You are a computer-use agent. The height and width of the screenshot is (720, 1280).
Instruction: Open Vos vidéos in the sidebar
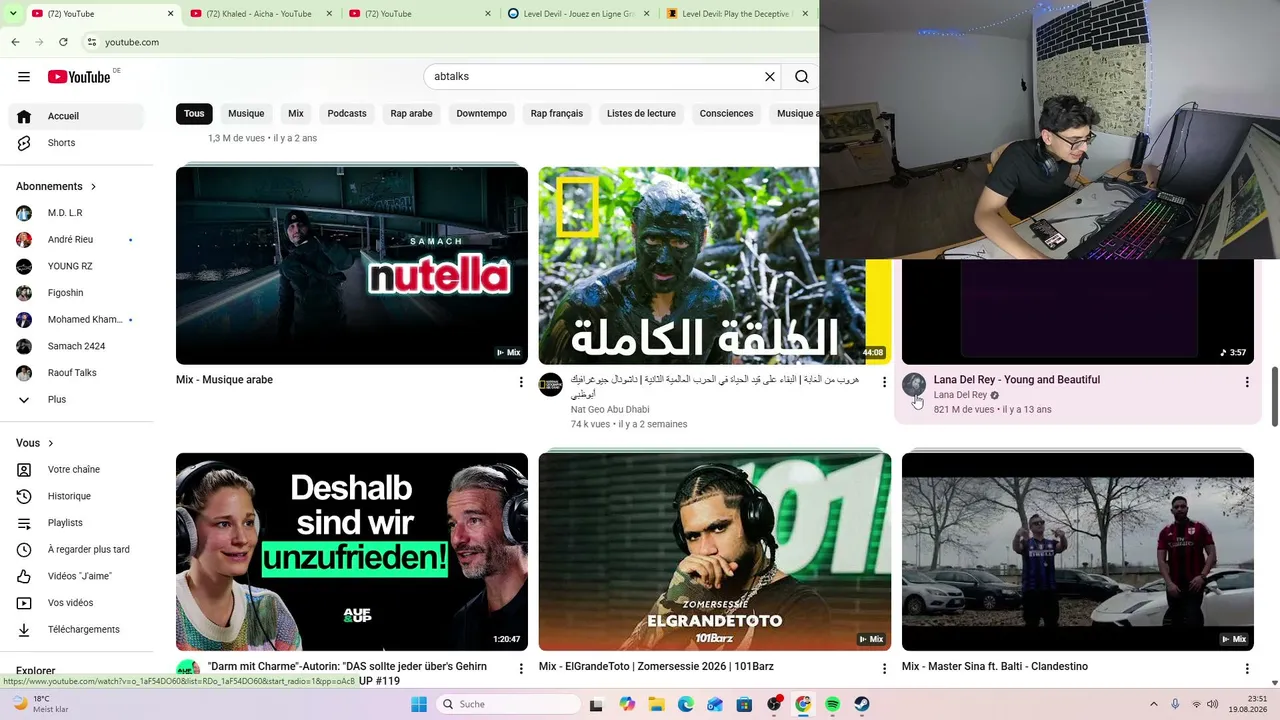point(76,603)
